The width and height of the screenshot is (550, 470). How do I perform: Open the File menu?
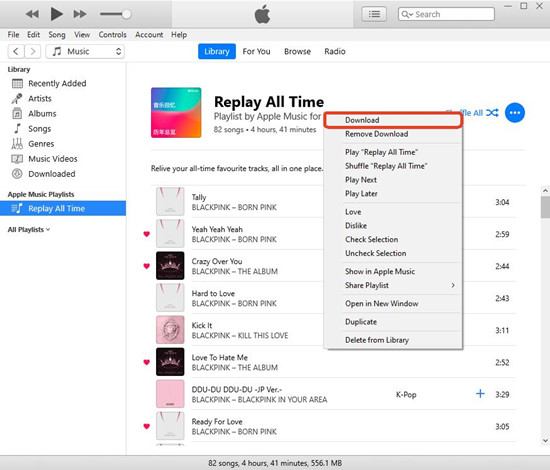(x=13, y=35)
